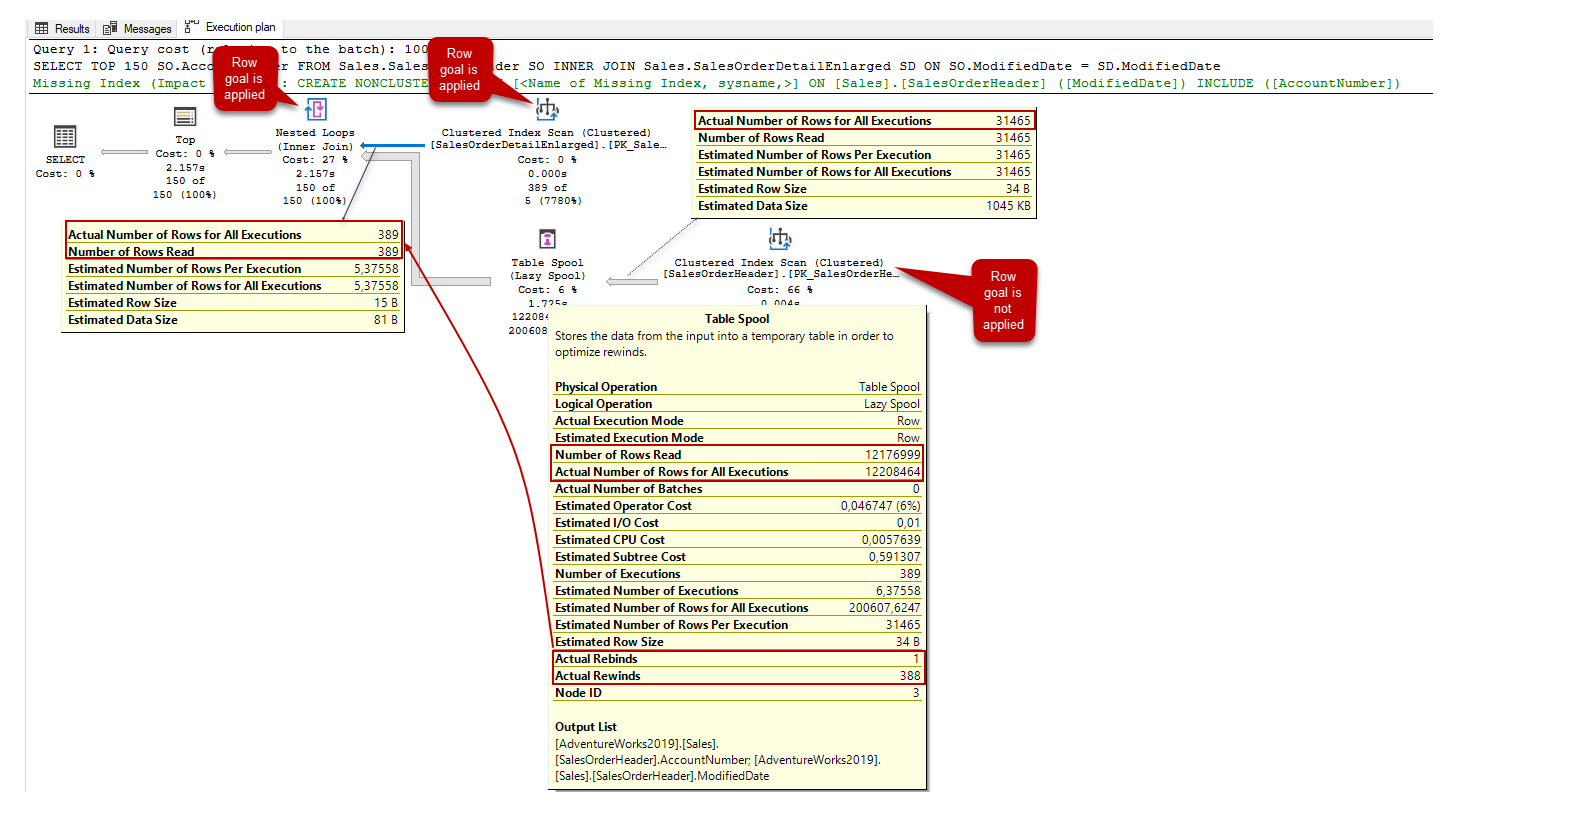
Task: Click Actual Number of Rows 12208464 row
Action: 737,472
